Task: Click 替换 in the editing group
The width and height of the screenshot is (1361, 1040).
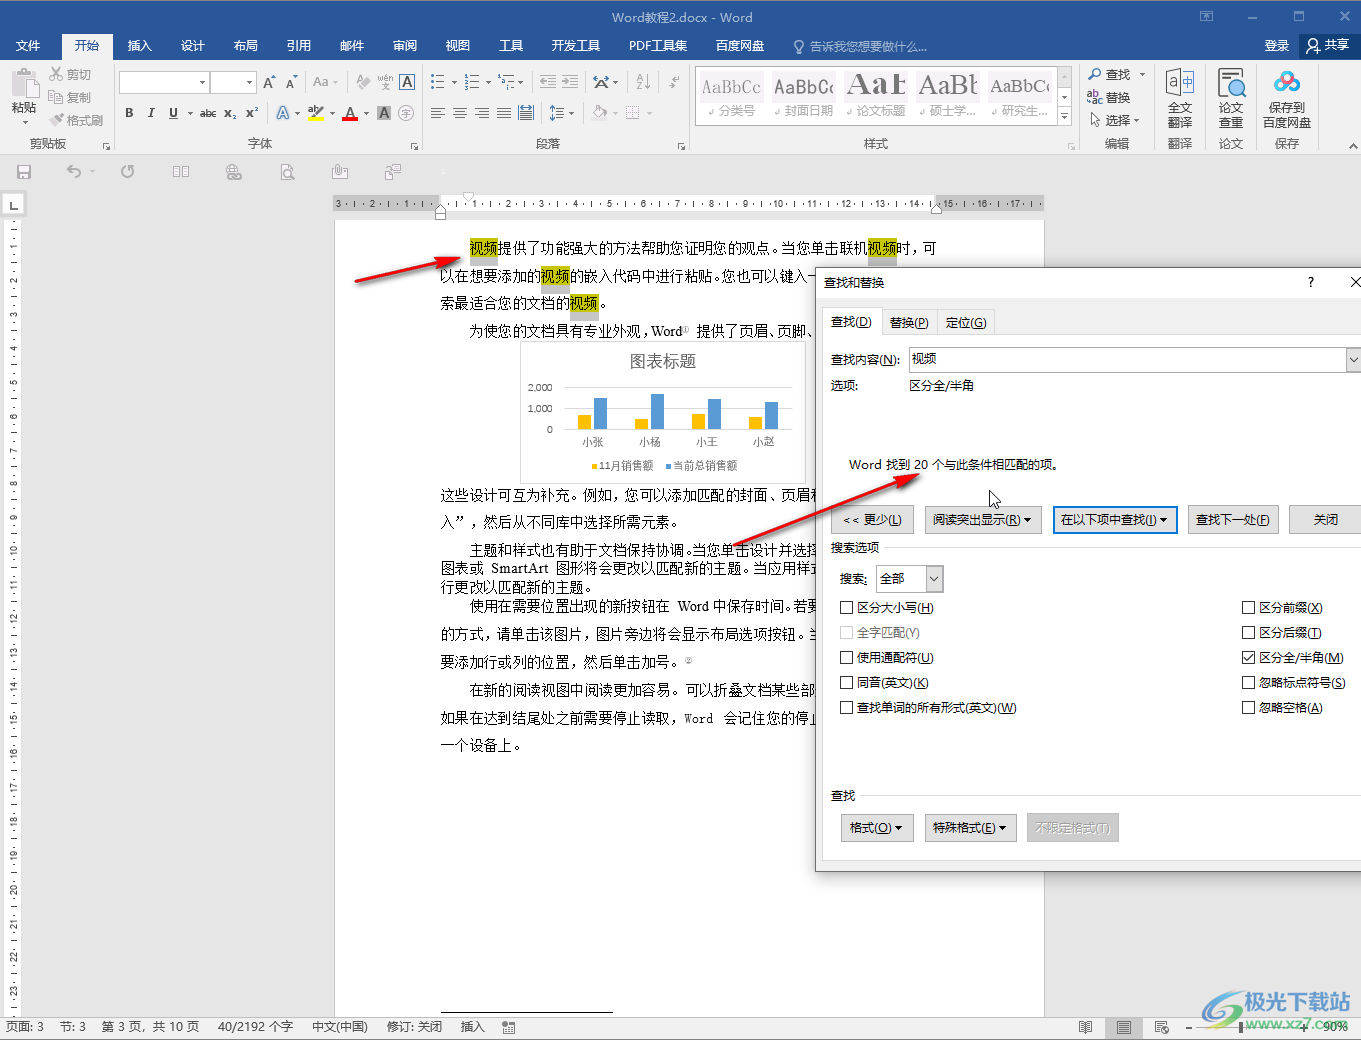Action: (x=1109, y=98)
